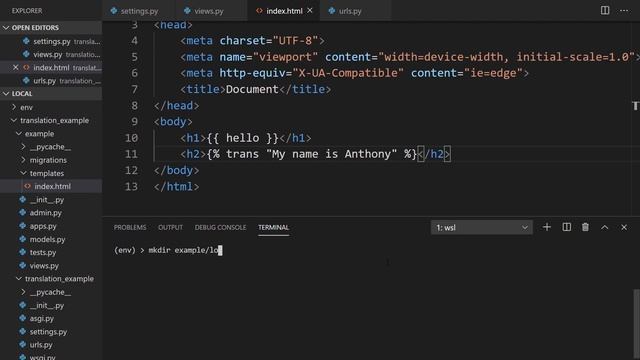The image size is (640, 360).
Task: Collapse the templates folder
Action: pos(51,173)
